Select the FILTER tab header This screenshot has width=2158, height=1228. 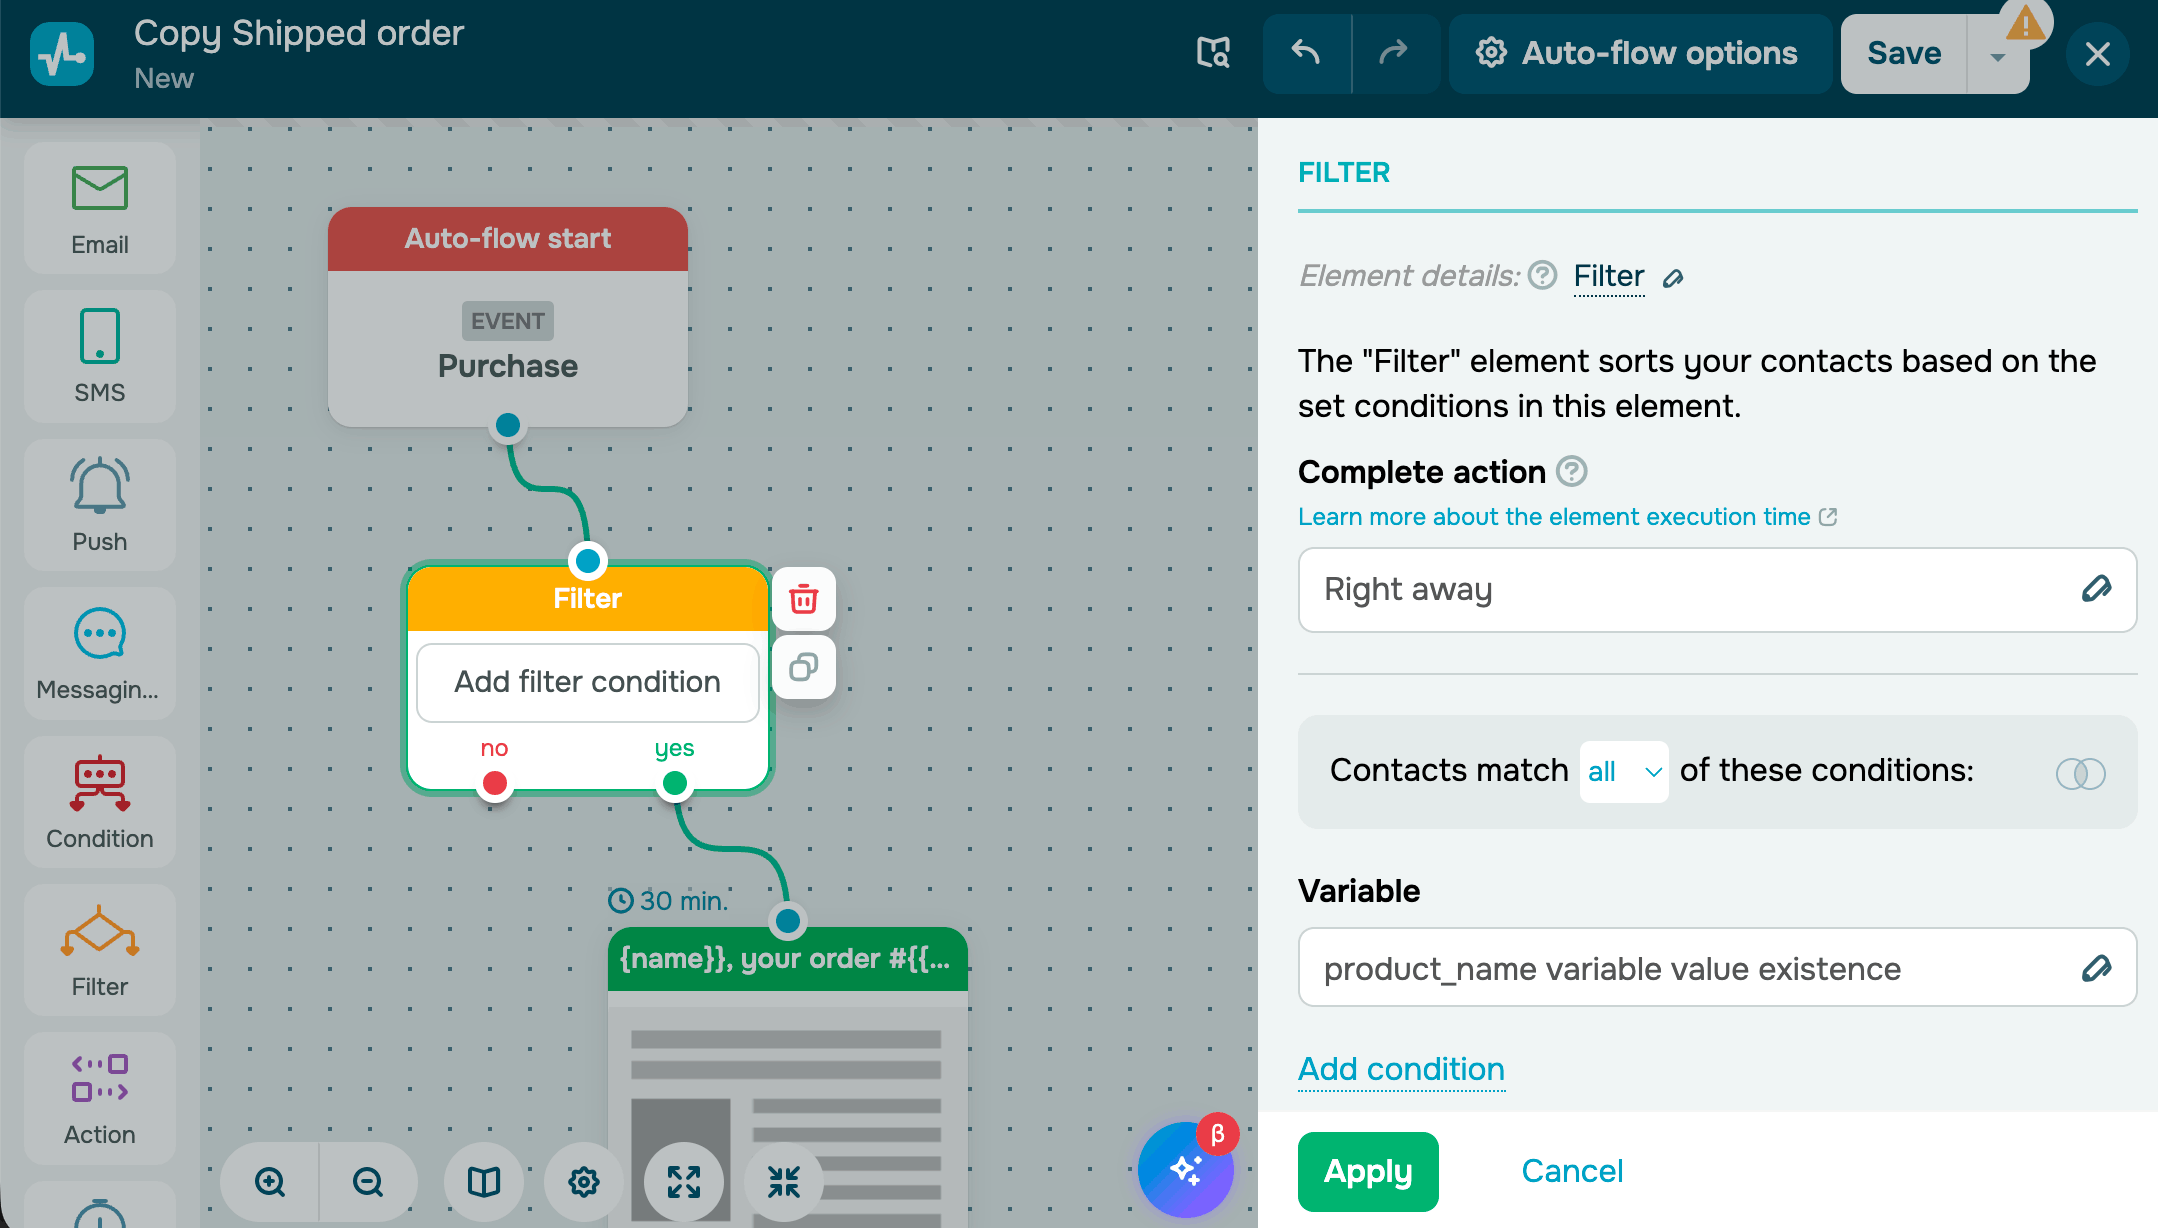click(1343, 173)
